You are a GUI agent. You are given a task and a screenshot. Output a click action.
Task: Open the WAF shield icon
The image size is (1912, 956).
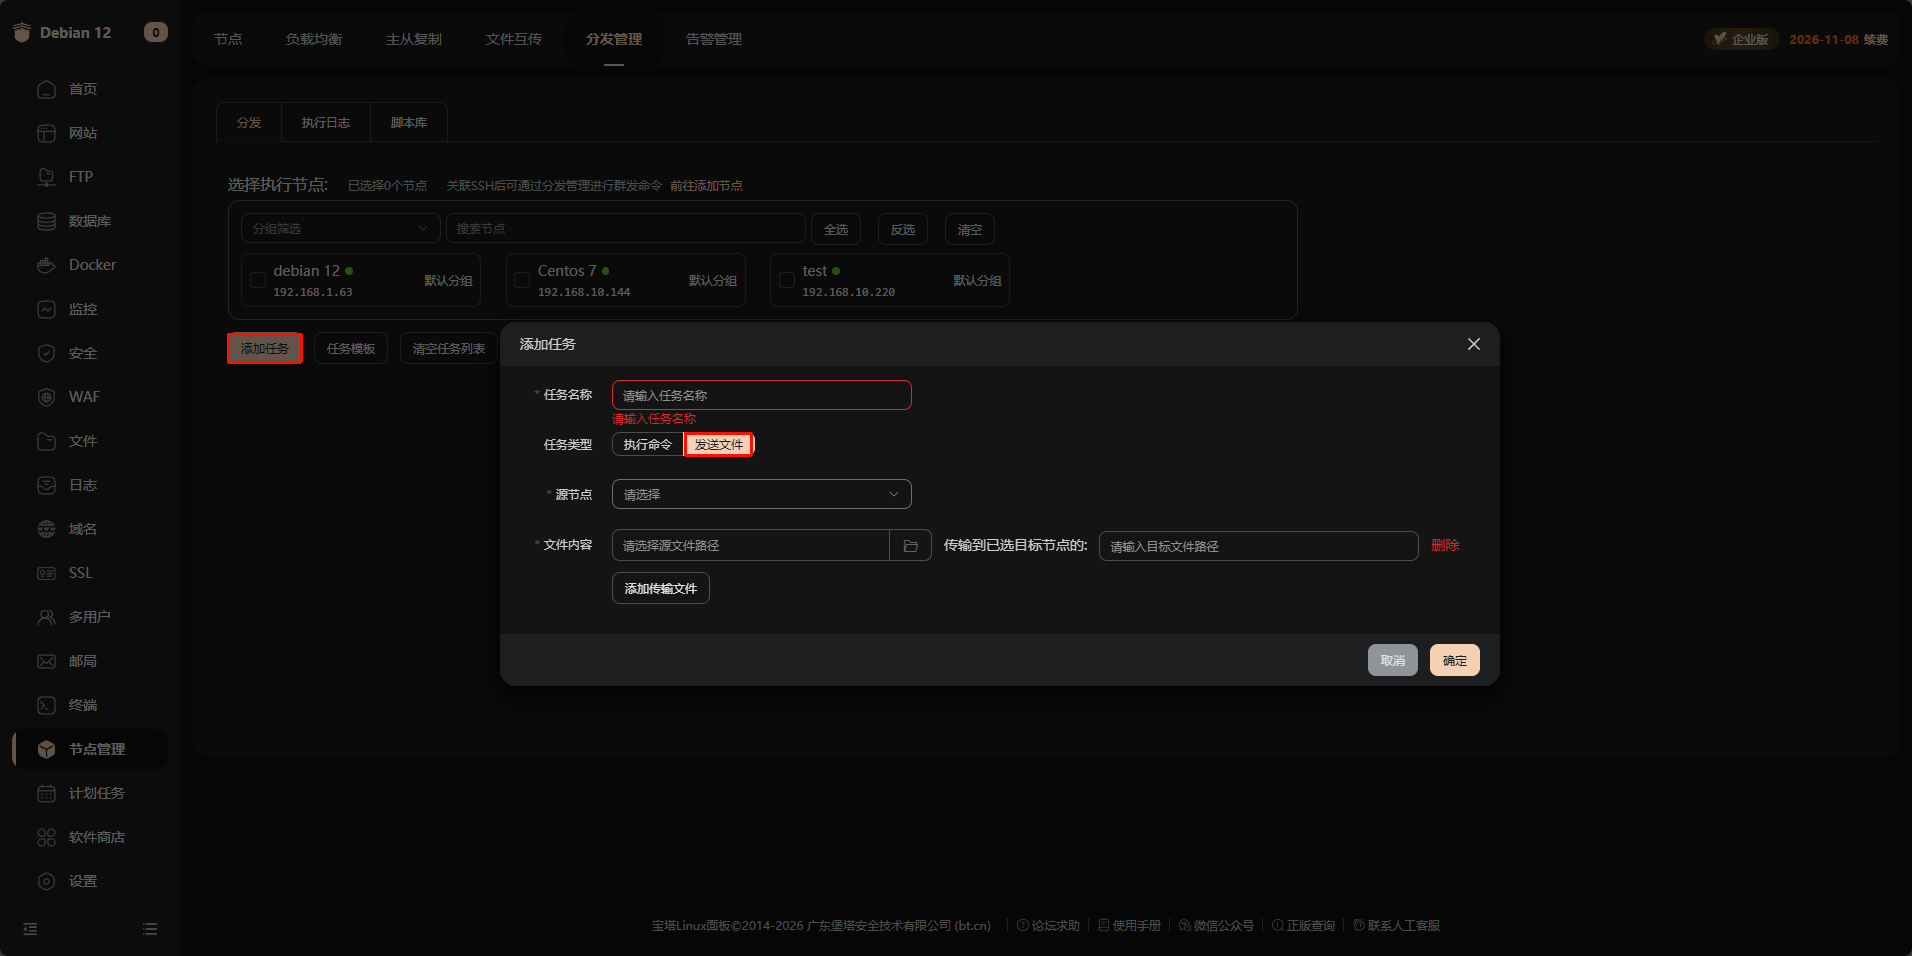(46, 397)
